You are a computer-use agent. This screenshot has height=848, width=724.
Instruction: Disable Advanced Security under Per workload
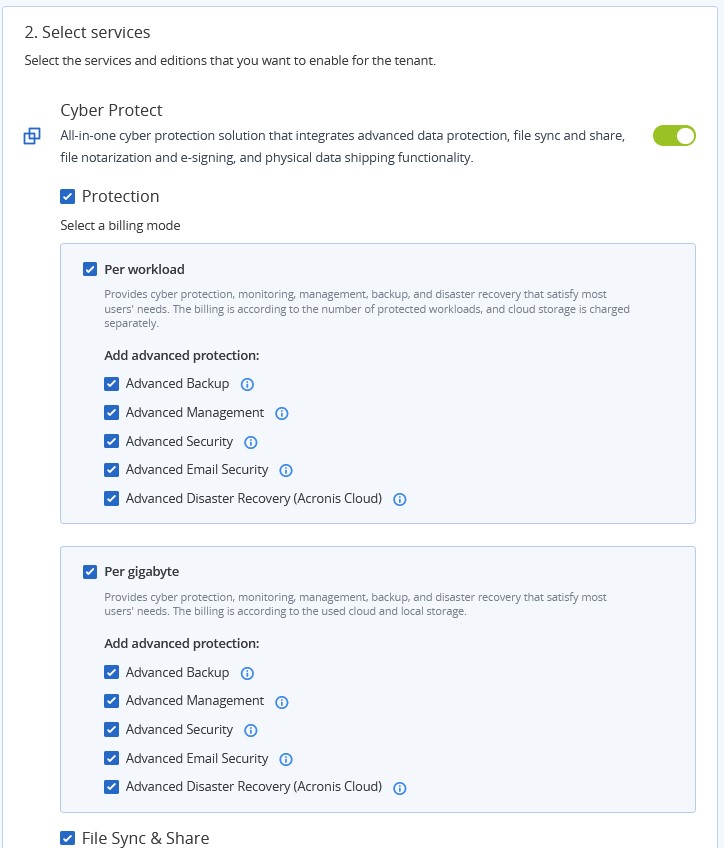(112, 442)
